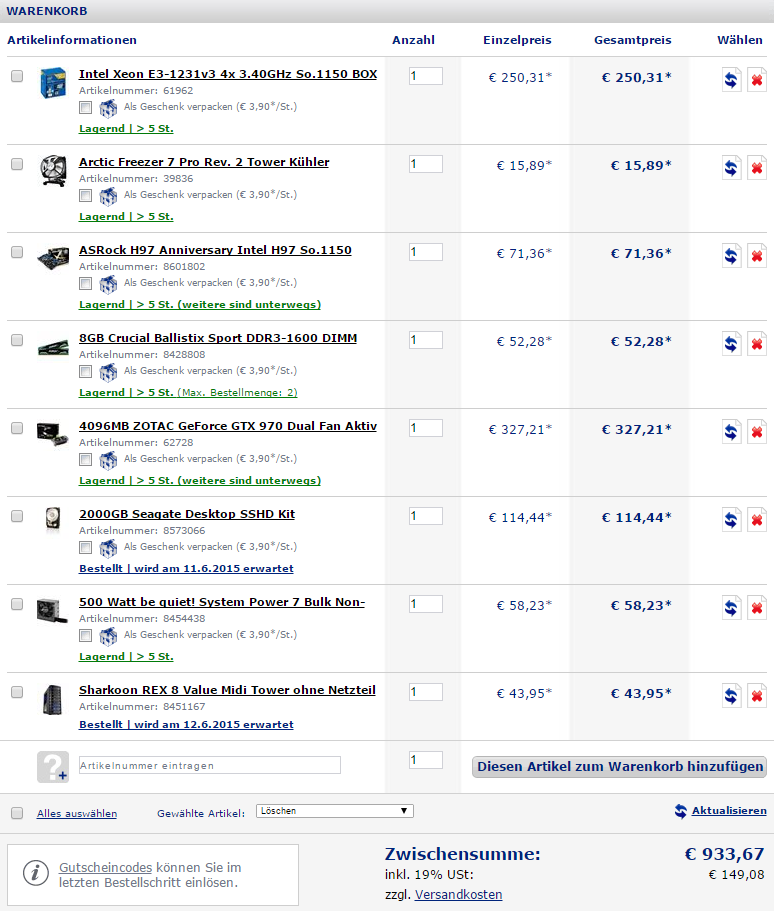Image resolution: width=774 pixels, height=911 pixels.
Task: Remove Arctic Freezer 7 Pro from the cart
Action: point(757,168)
